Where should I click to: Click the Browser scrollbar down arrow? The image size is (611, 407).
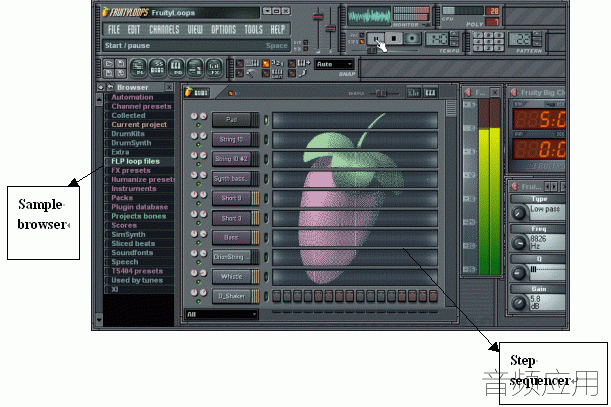tap(99, 319)
